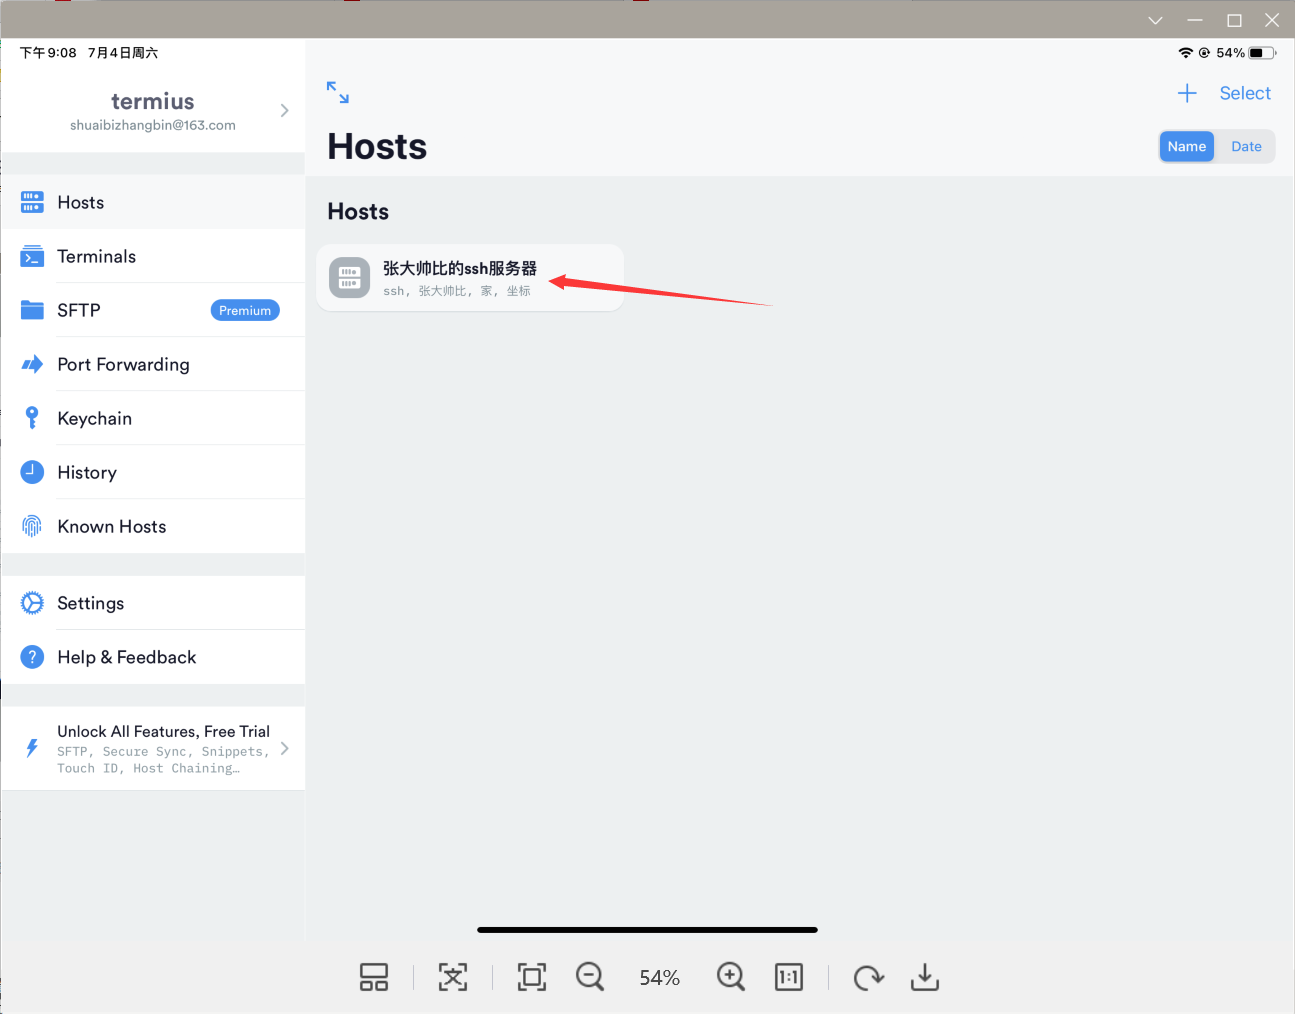The height and width of the screenshot is (1014, 1295).
Task: Click the SFTP folder icon
Action: click(31, 310)
